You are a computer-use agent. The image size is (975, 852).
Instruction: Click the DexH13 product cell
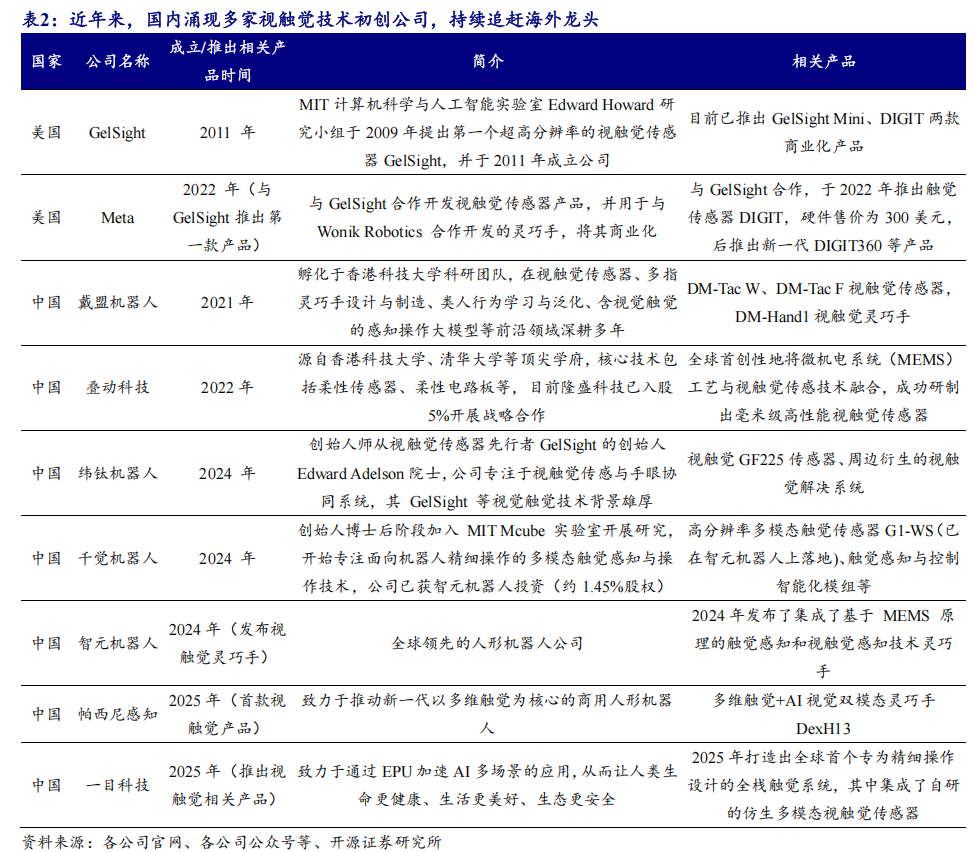[823, 714]
